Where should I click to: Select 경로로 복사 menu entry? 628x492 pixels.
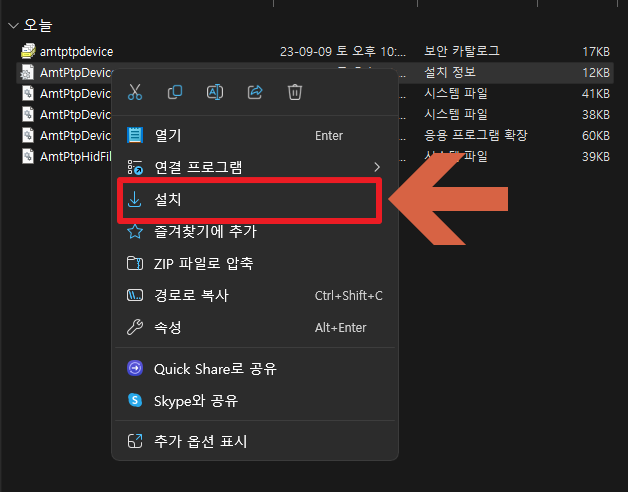[x=255, y=296]
